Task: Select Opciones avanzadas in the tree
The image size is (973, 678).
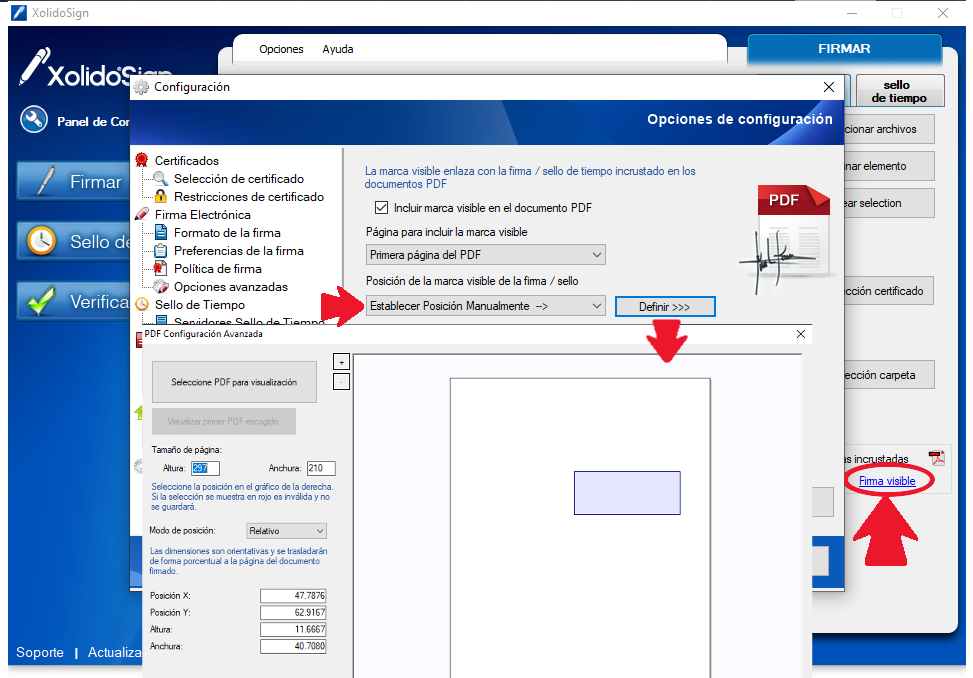Action: [x=230, y=287]
